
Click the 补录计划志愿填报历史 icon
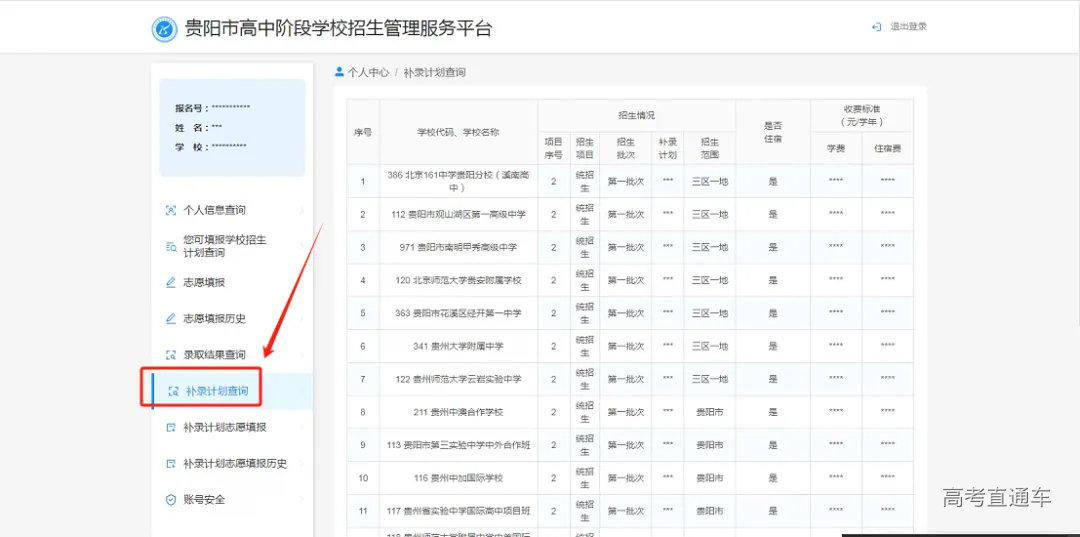pos(172,463)
